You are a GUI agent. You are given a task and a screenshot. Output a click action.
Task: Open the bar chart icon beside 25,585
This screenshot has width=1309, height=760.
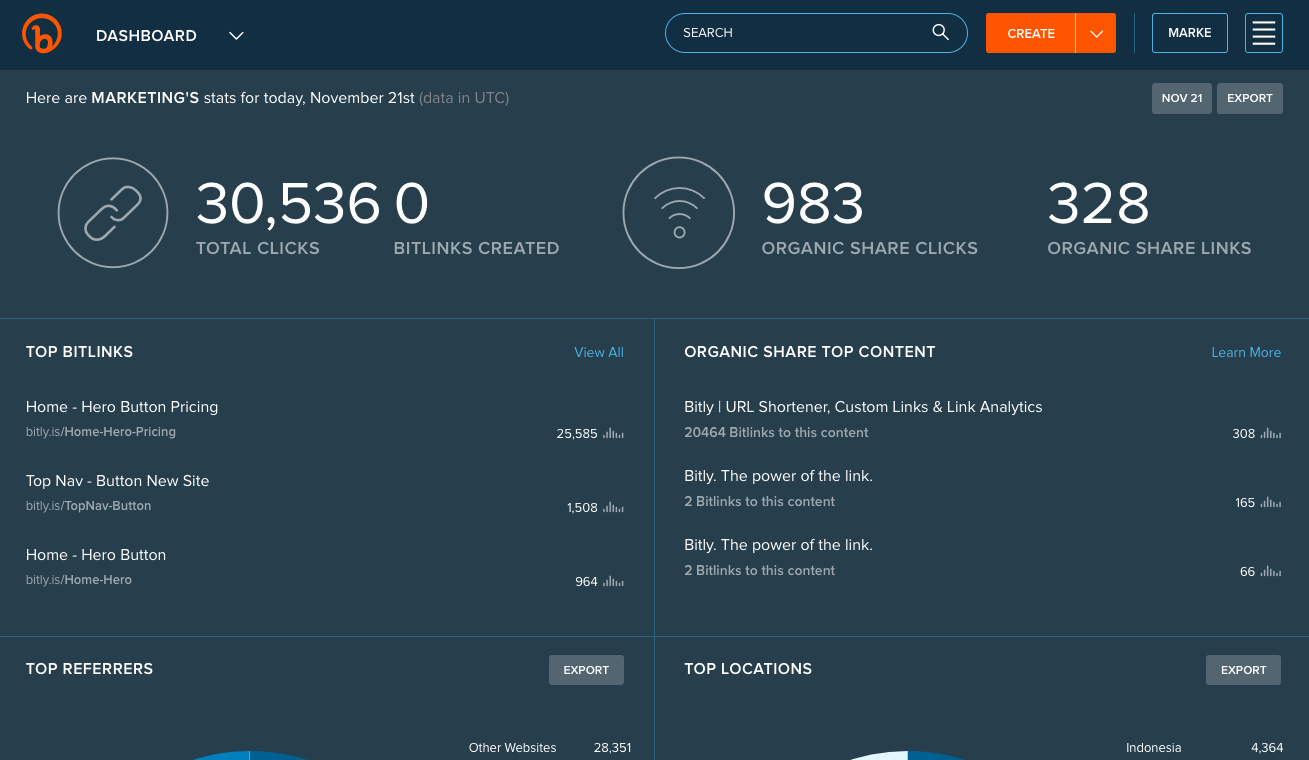(x=613, y=434)
